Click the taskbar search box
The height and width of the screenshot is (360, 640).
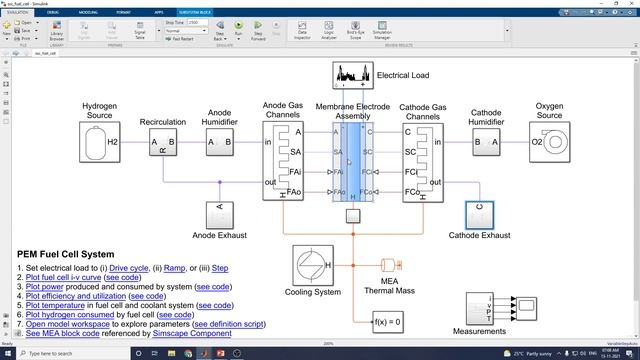(x=73, y=353)
